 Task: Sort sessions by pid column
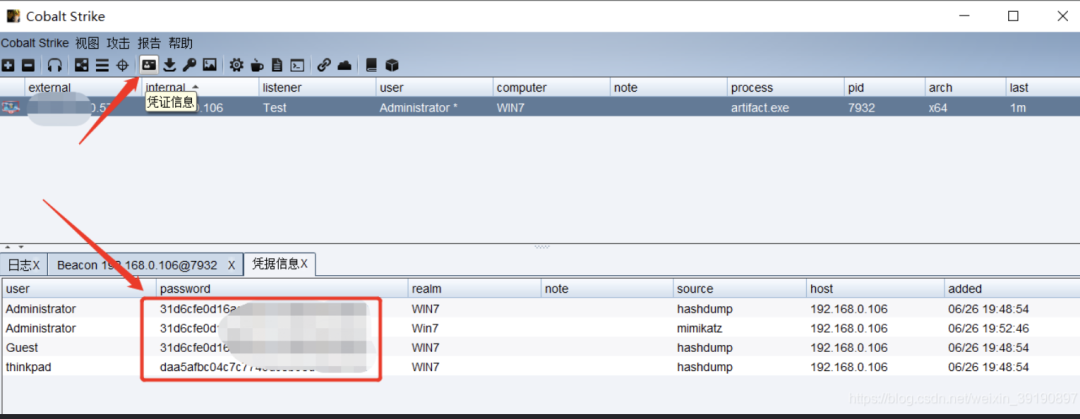(x=884, y=88)
